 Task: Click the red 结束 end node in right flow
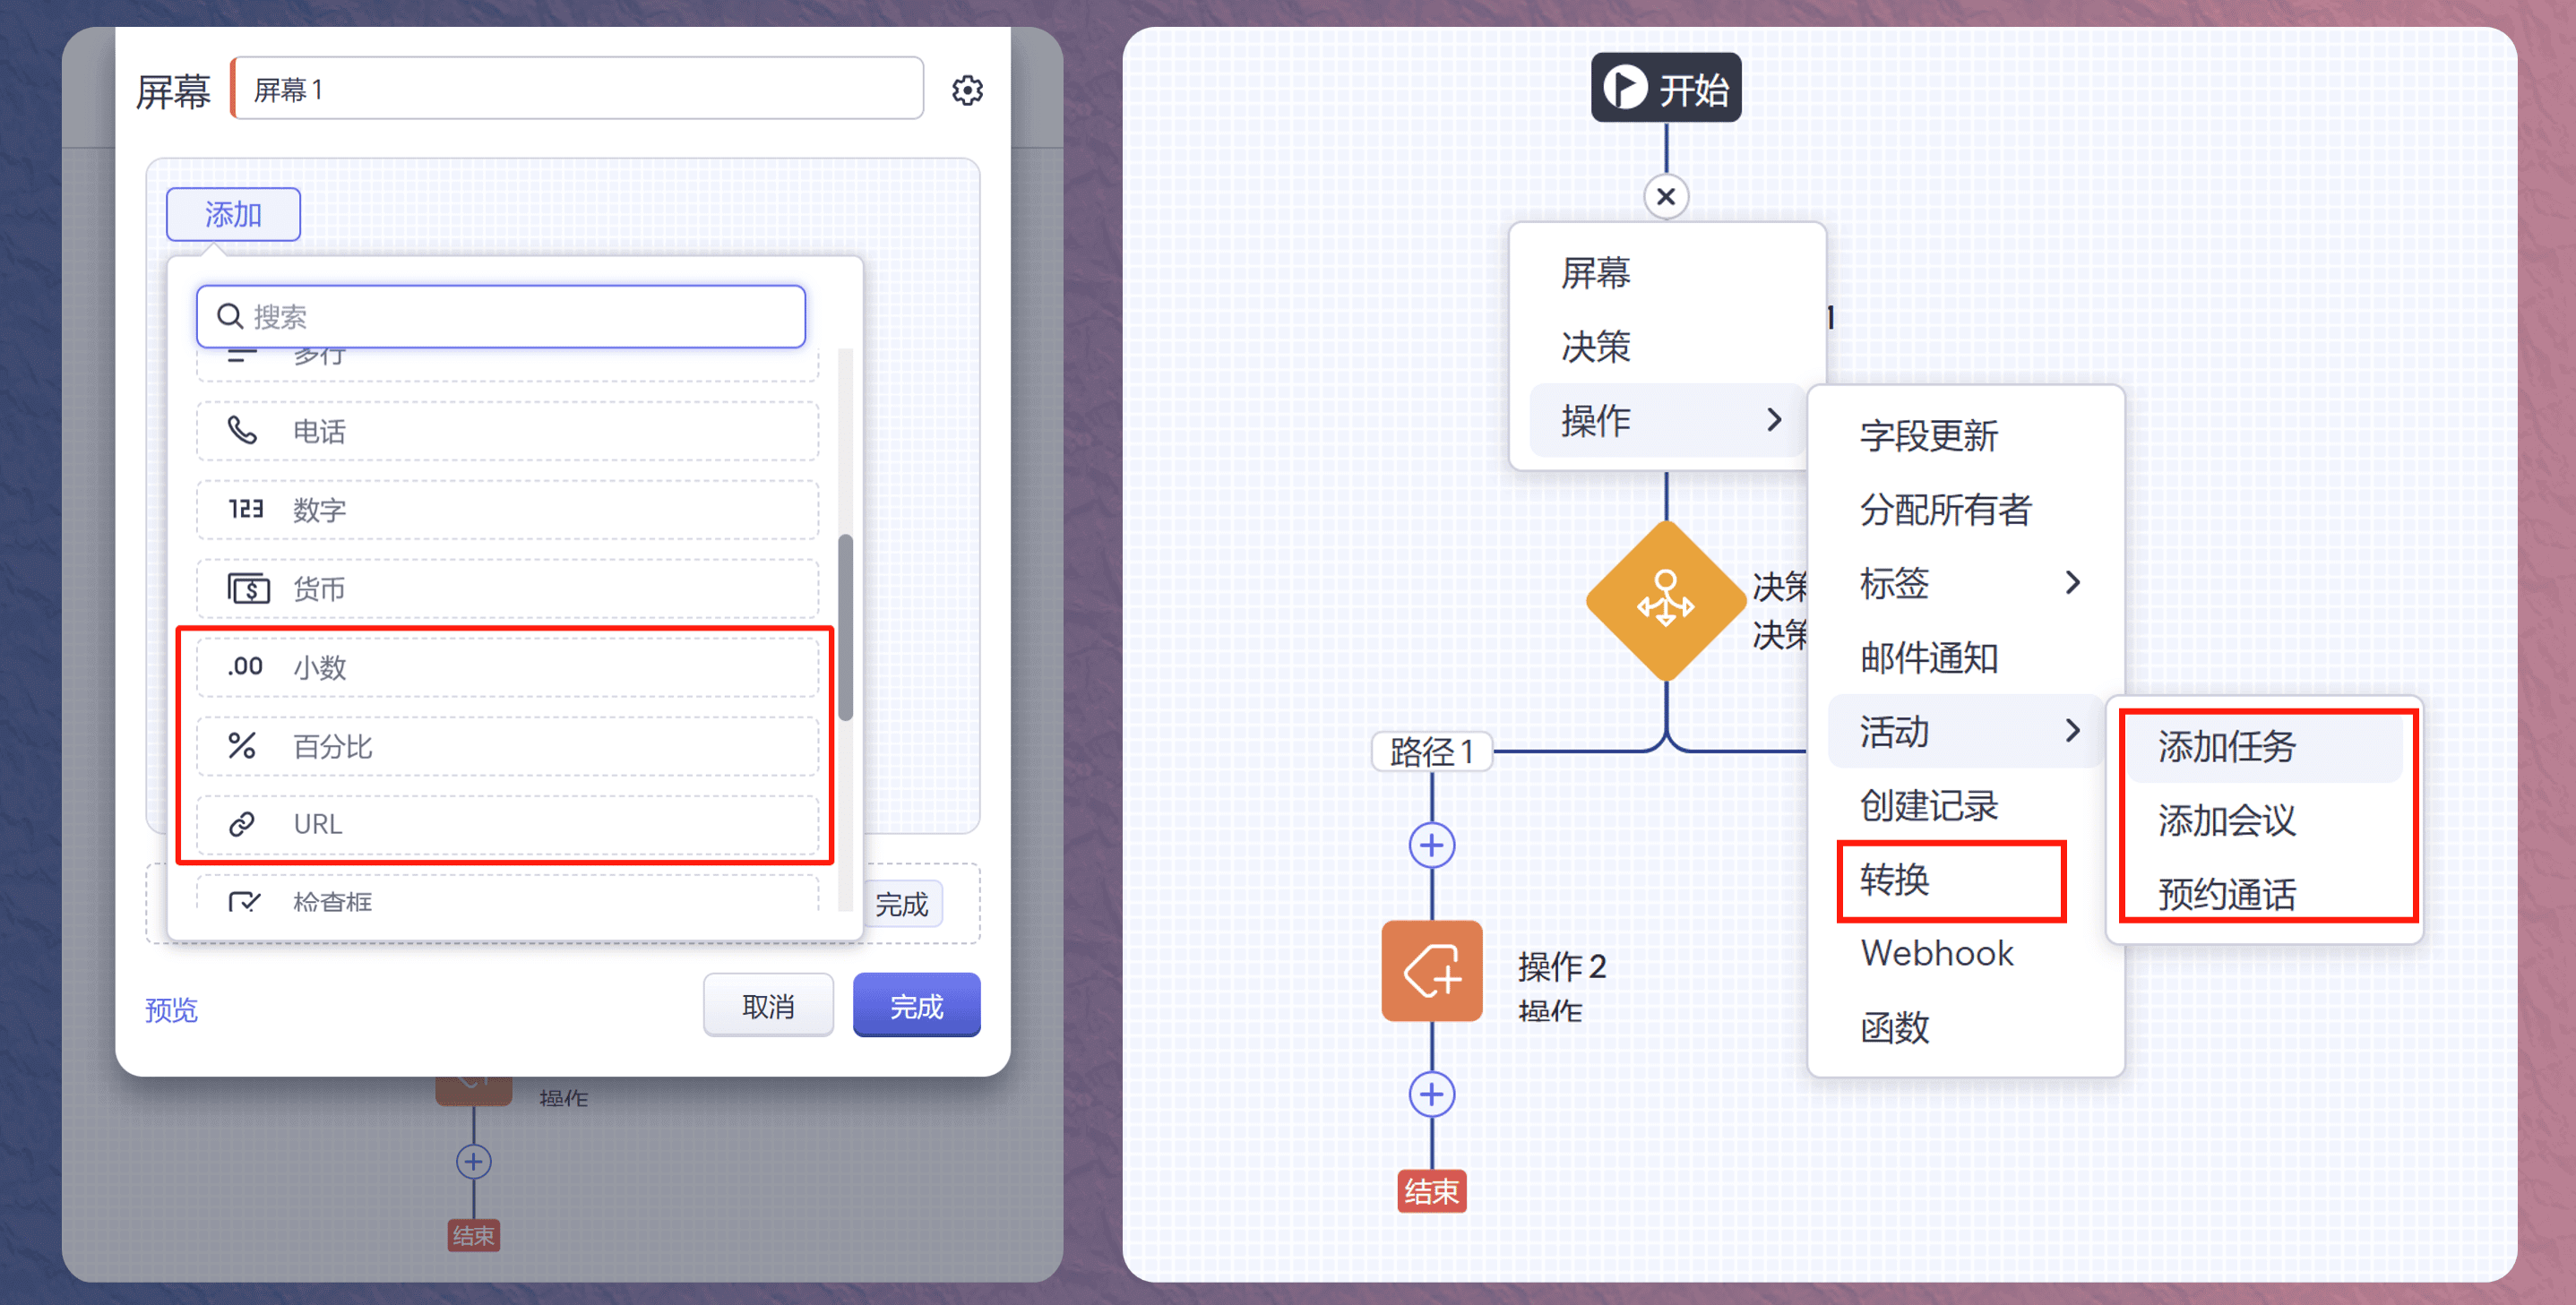(1432, 1191)
